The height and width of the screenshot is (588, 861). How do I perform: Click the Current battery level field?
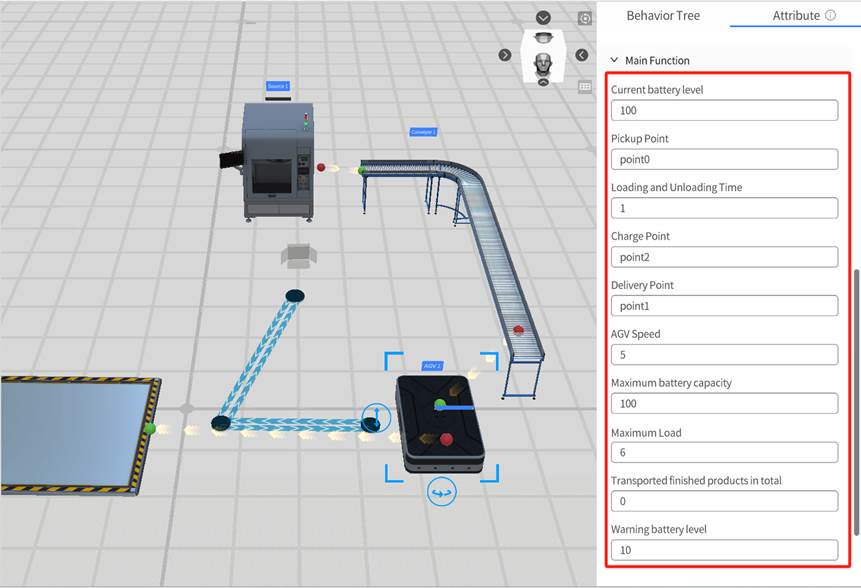[x=724, y=111]
